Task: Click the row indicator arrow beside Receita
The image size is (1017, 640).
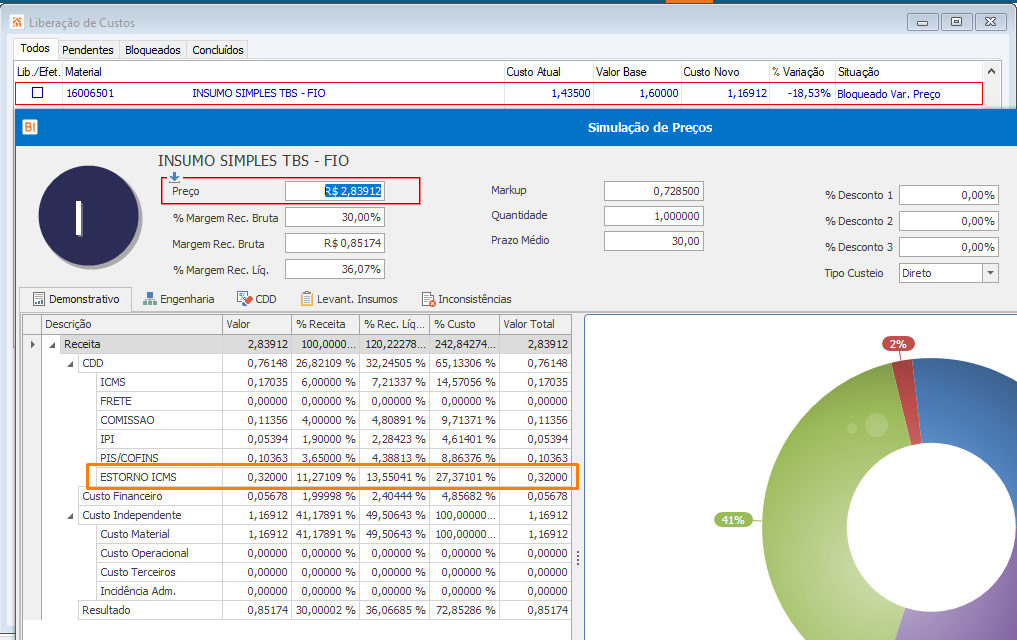Action: coord(32,344)
